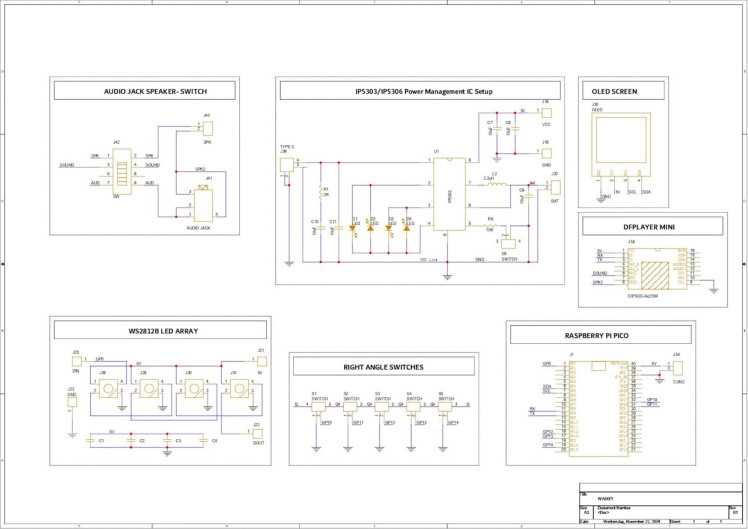
Task: Select inductor L2 2.2uH symbol
Action: (x=497, y=184)
